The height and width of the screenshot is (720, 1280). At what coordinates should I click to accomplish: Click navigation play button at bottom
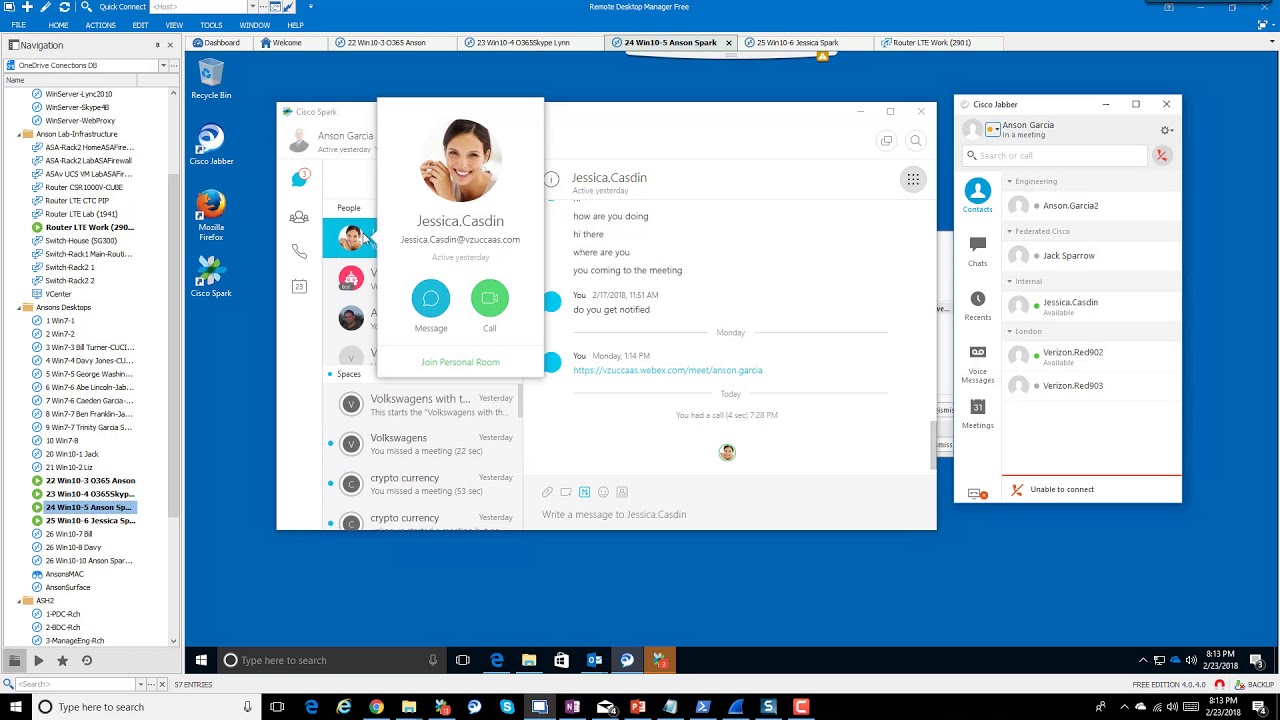click(x=38, y=661)
